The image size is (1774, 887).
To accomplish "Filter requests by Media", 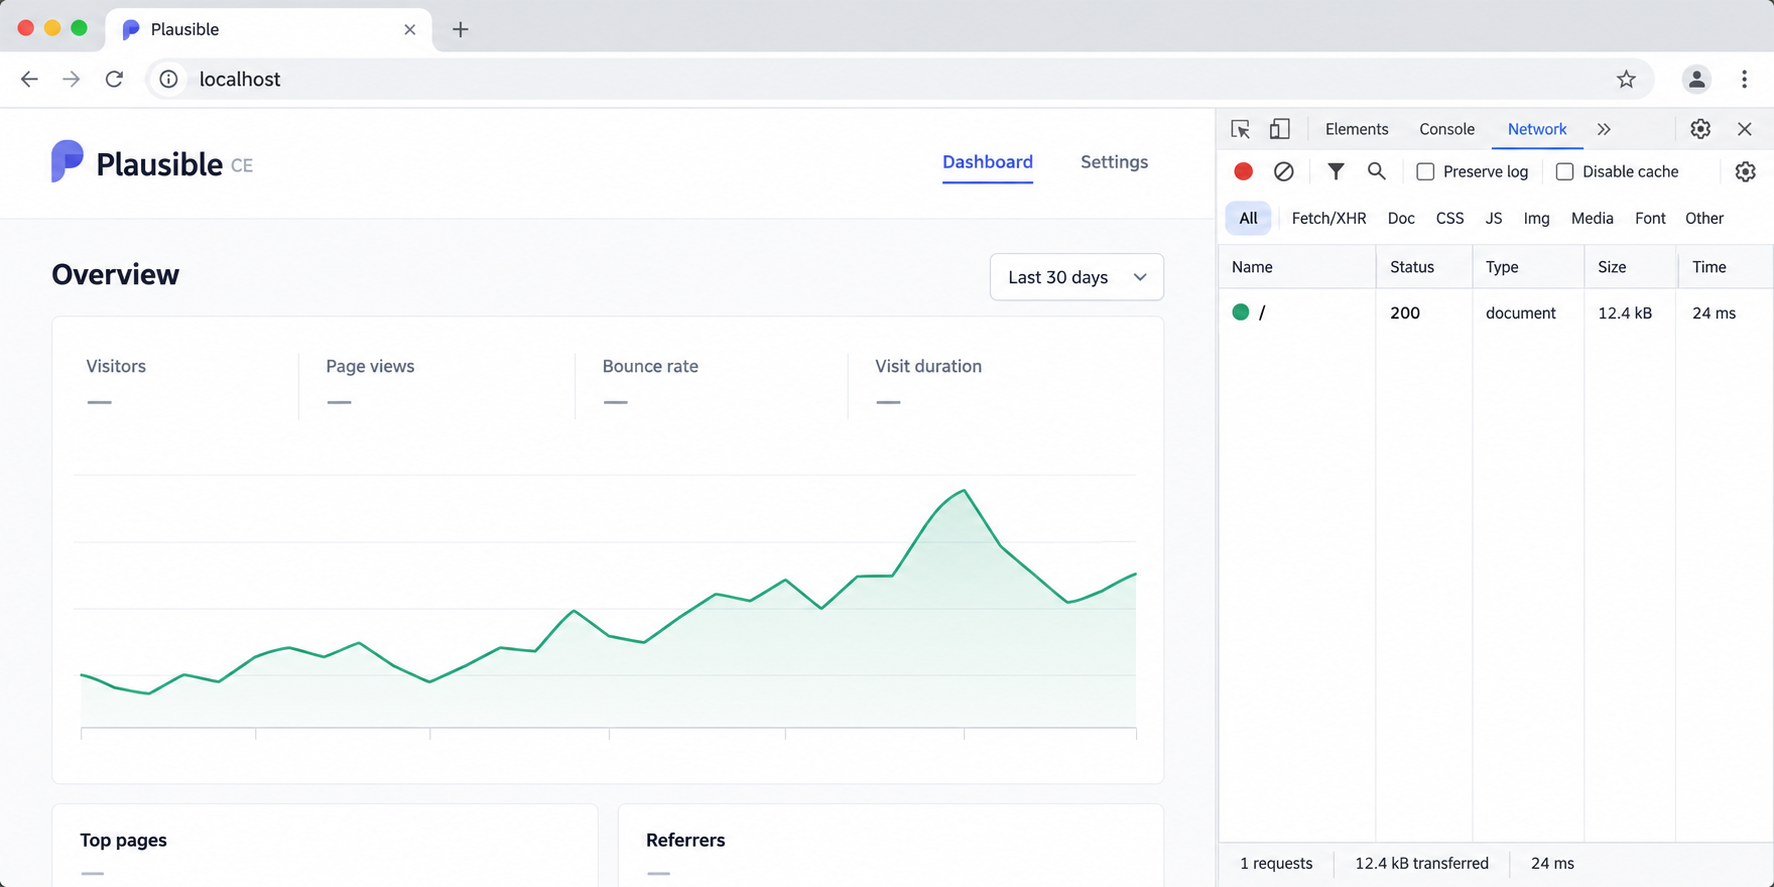I will coord(1592,218).
